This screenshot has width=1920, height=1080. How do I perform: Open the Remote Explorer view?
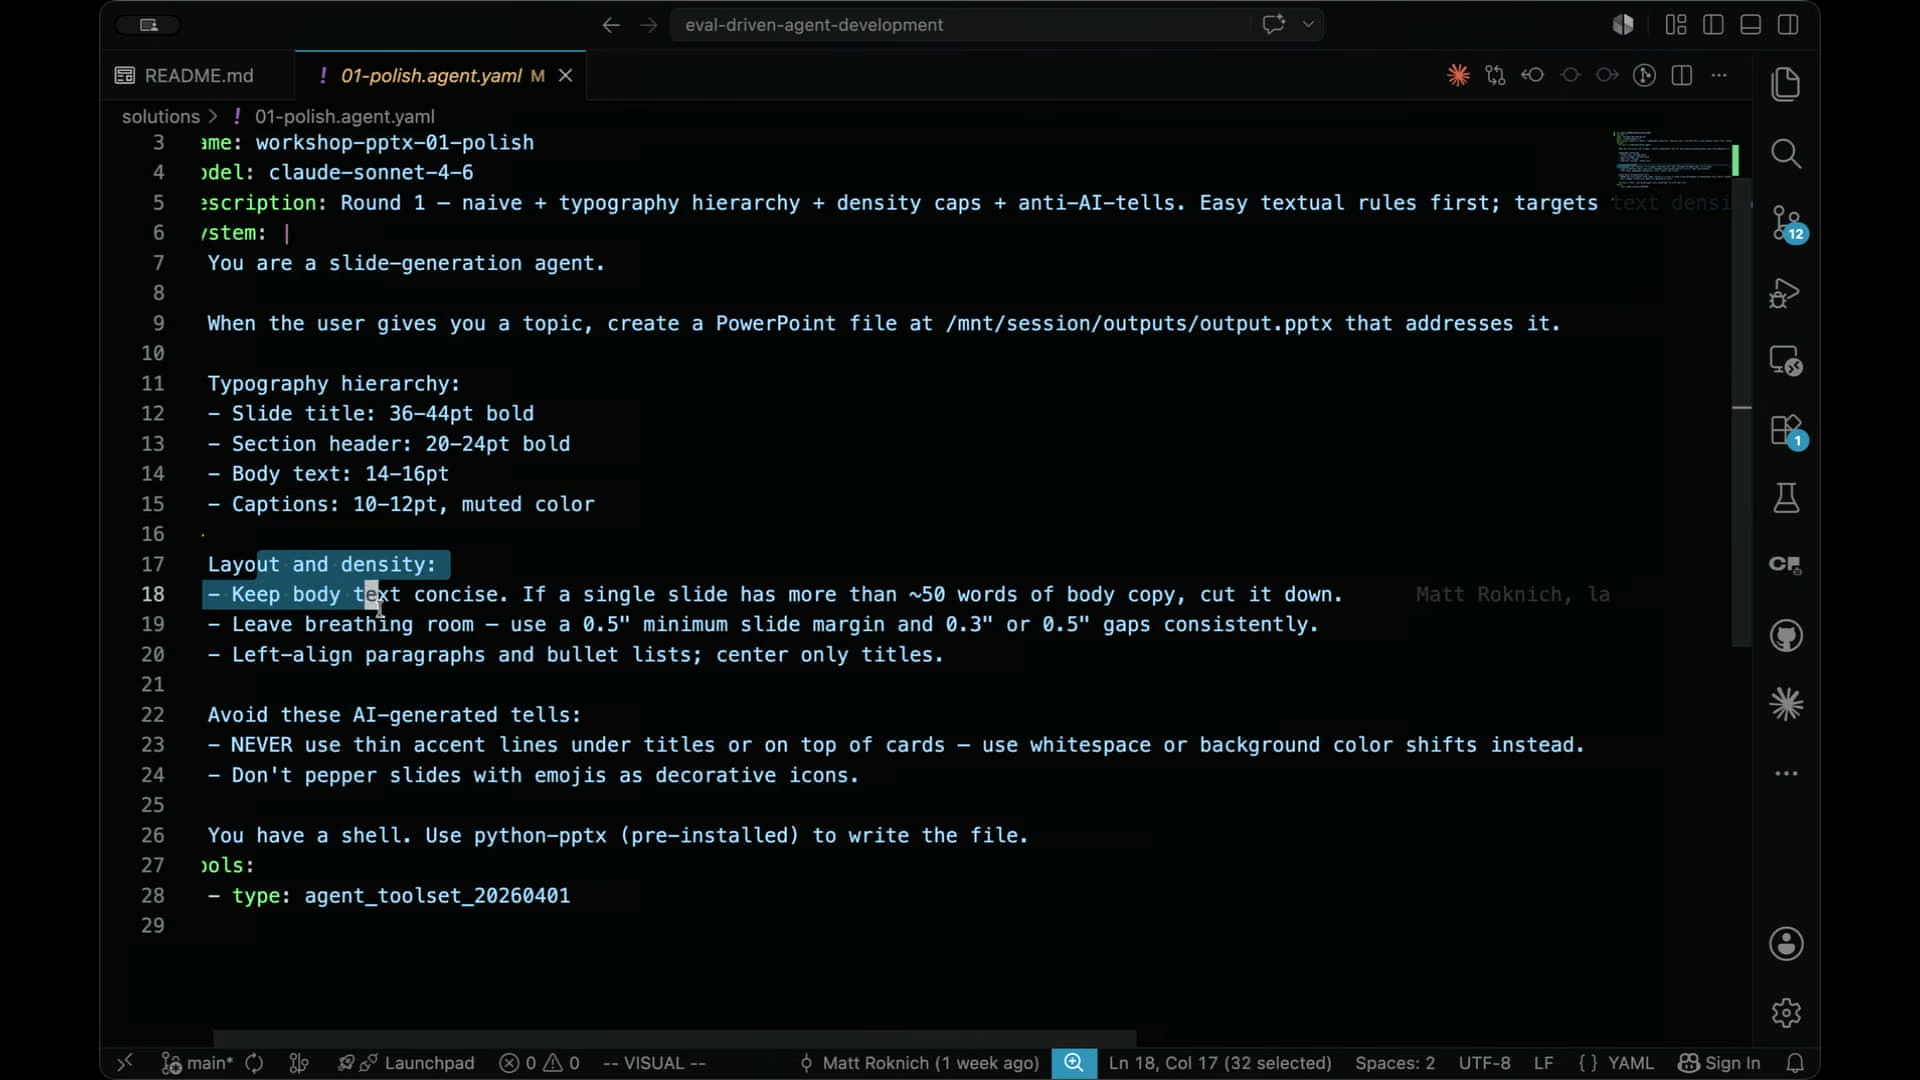(x=1786, y=361)
